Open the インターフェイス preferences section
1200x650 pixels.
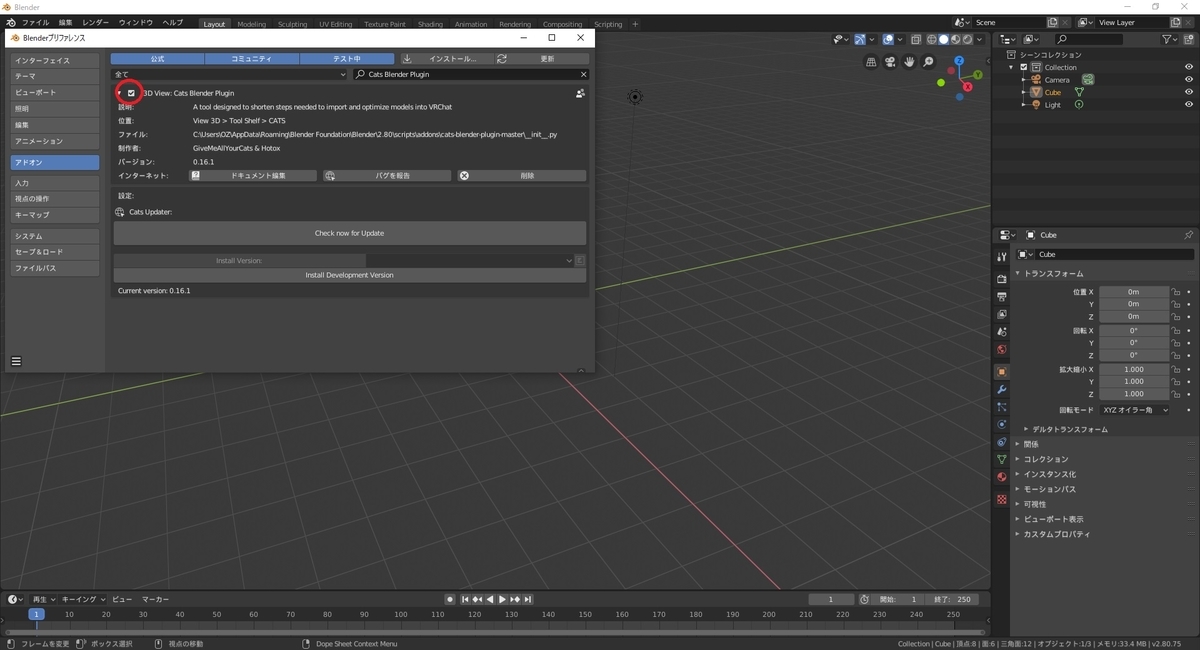[55, 60]
